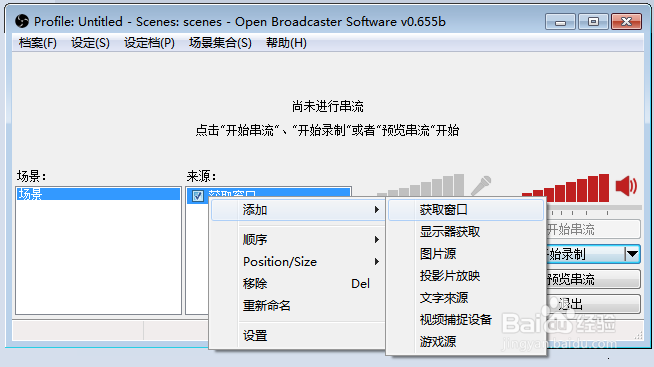
Task: Open the dropdown arrow beside 开始录制
Action: point(633,254)
